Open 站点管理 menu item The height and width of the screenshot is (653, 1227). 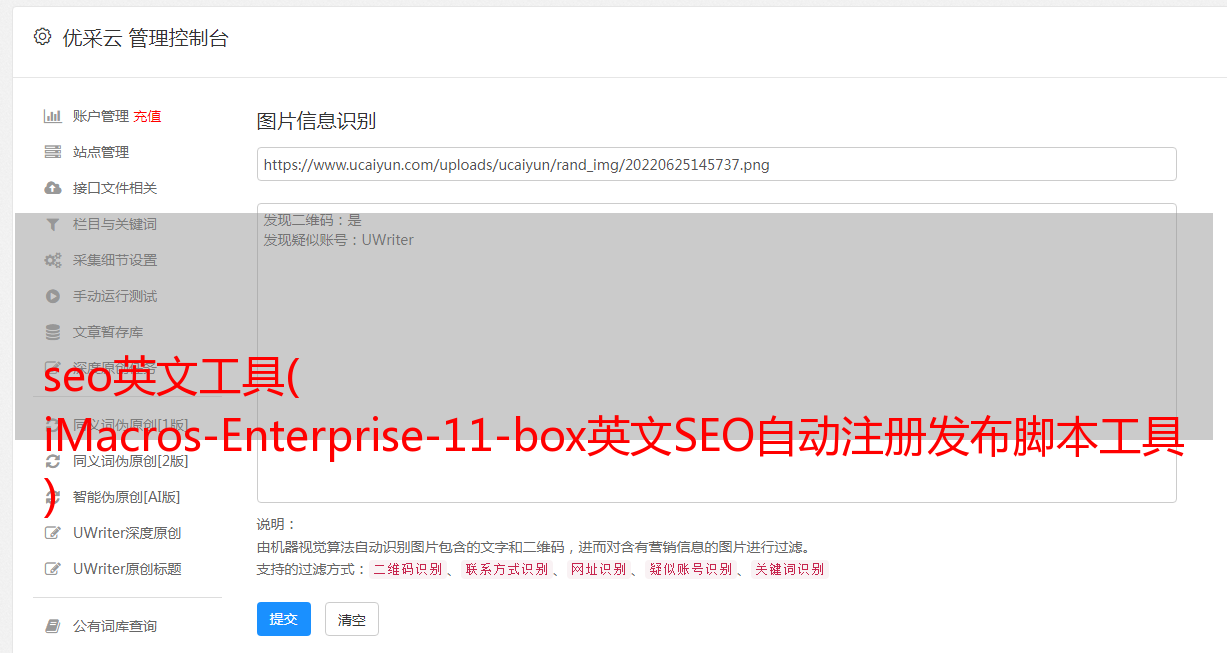[101, 152]
